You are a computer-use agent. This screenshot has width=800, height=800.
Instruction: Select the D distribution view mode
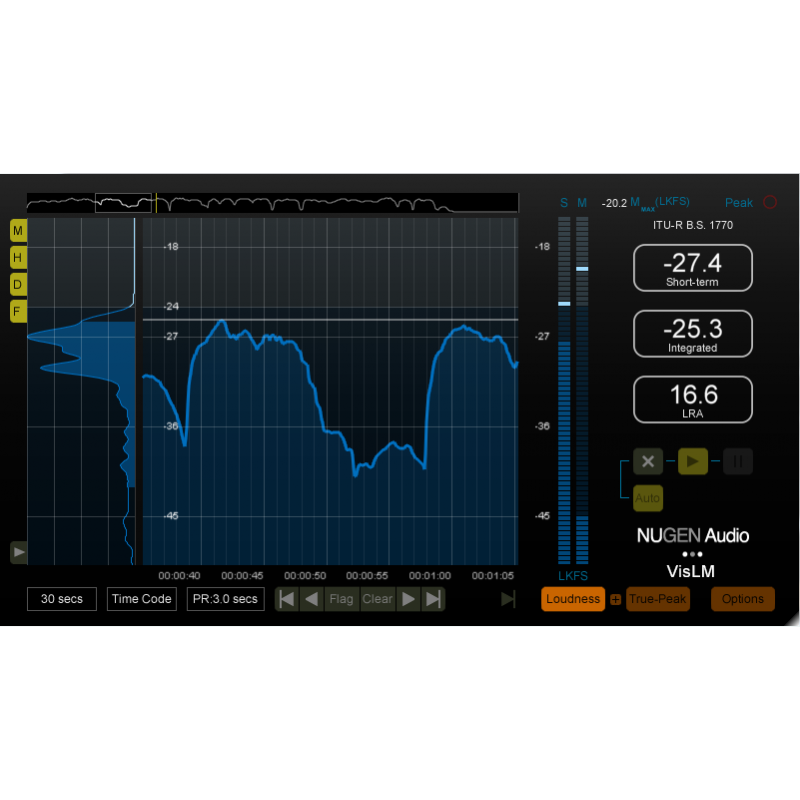(x=17, y=284)
